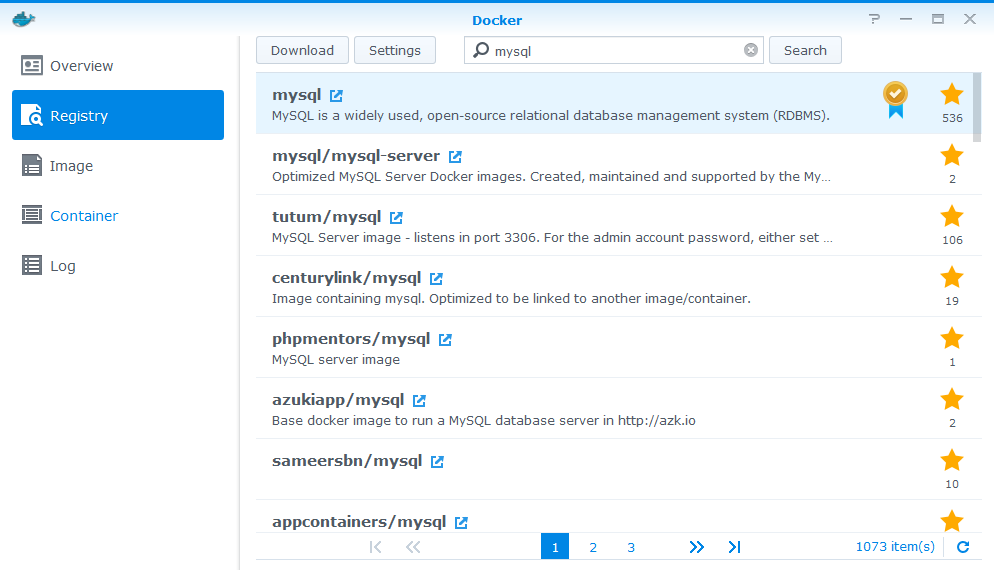
Task: Clear the search field with the X icon
Action: [751, 50]
